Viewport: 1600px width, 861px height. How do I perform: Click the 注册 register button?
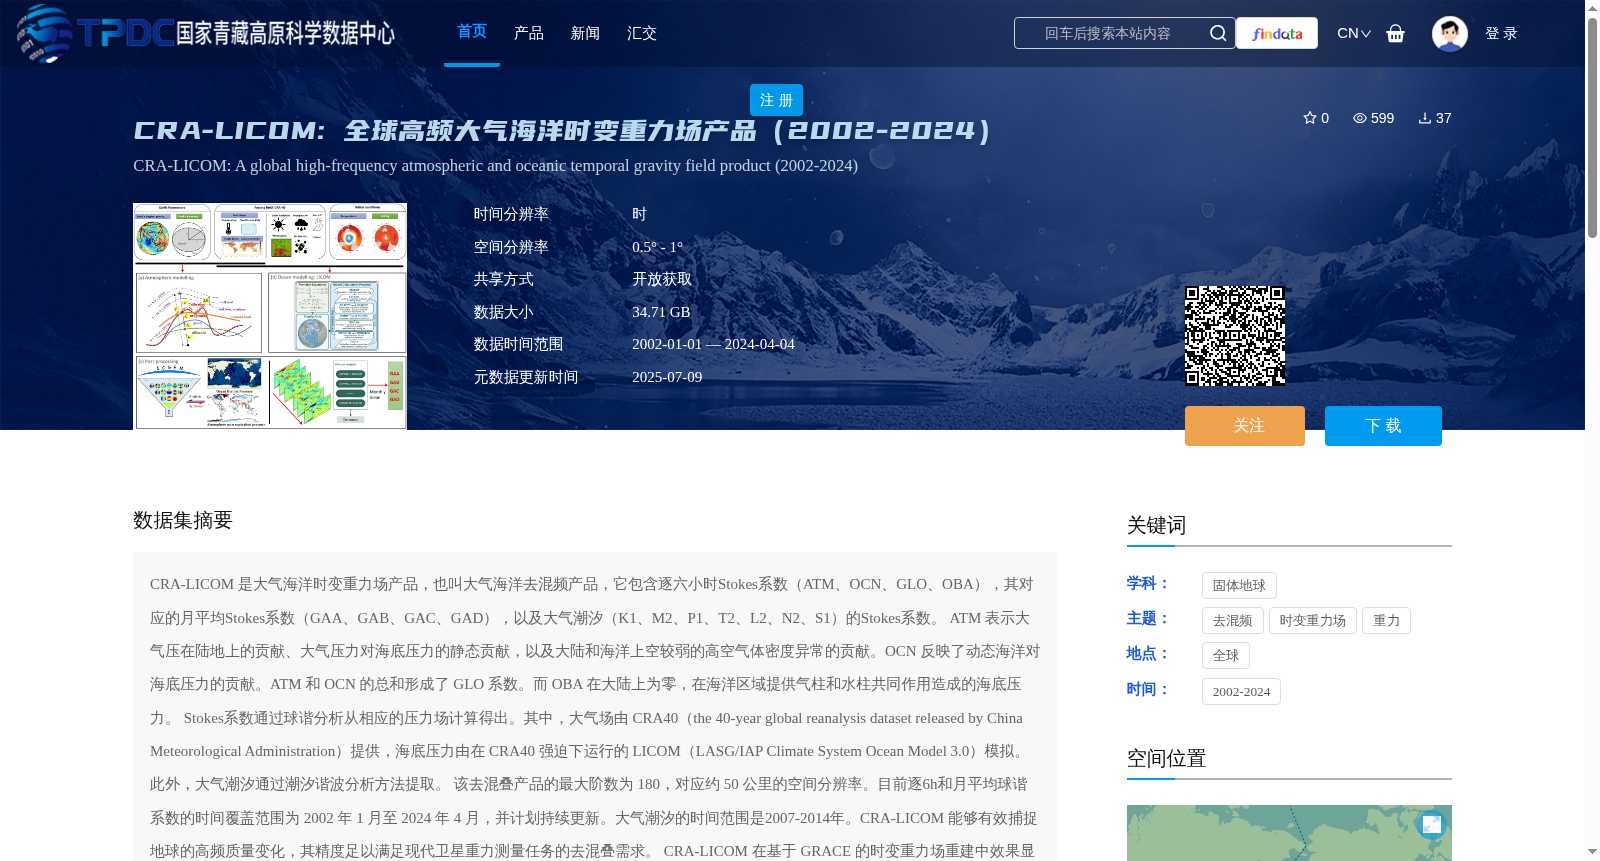(776, 100)
